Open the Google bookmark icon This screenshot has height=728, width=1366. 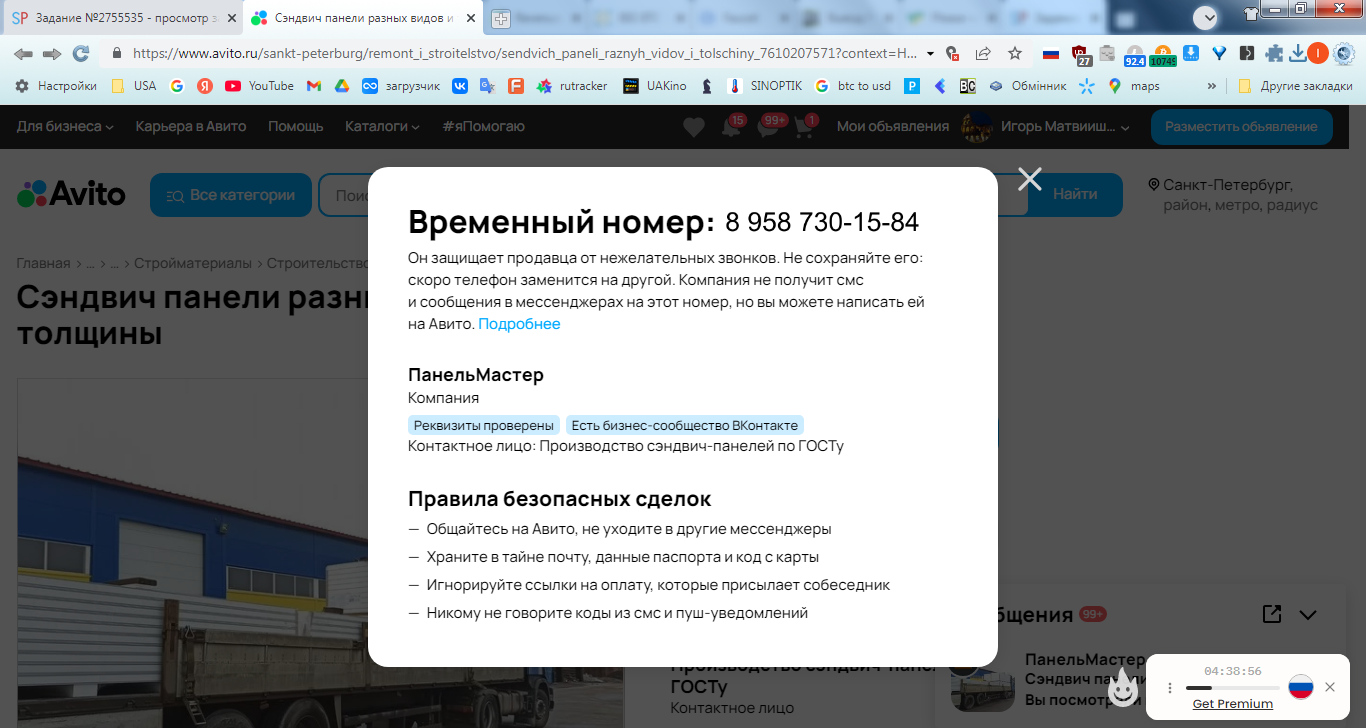point(177,86)
